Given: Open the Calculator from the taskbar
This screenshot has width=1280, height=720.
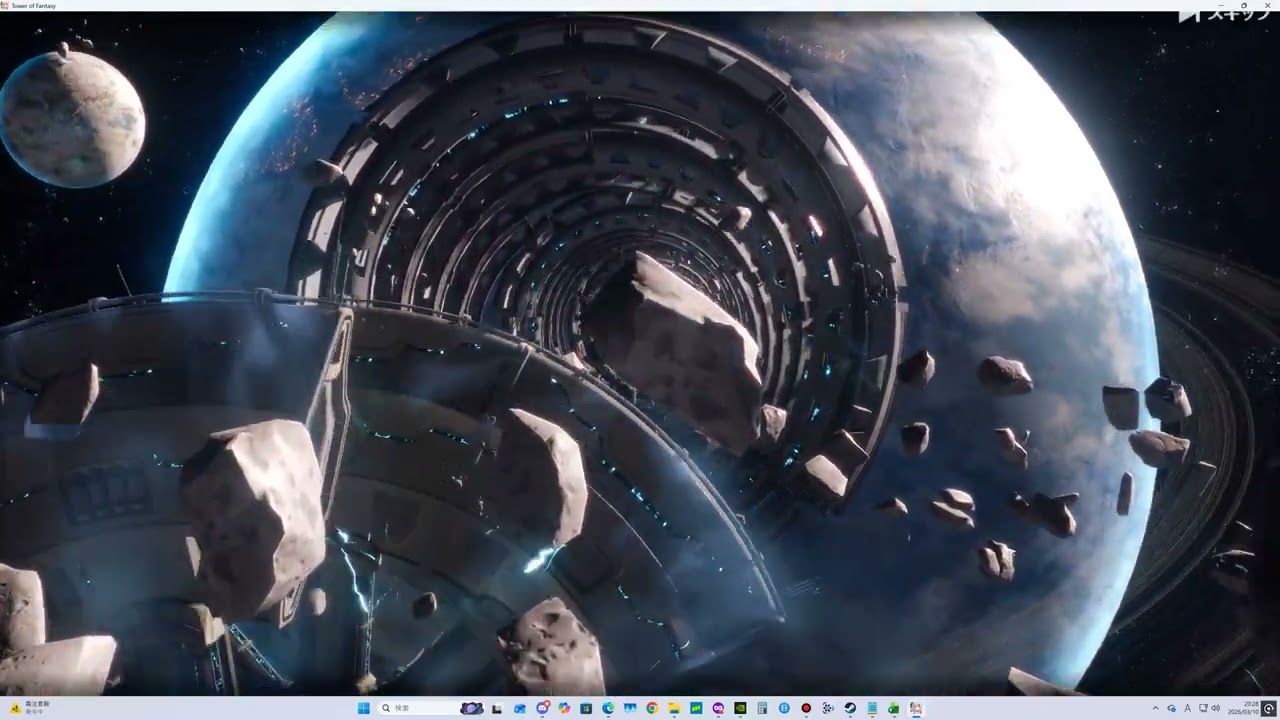Looking at the screenshot, I should coord(762,708).
